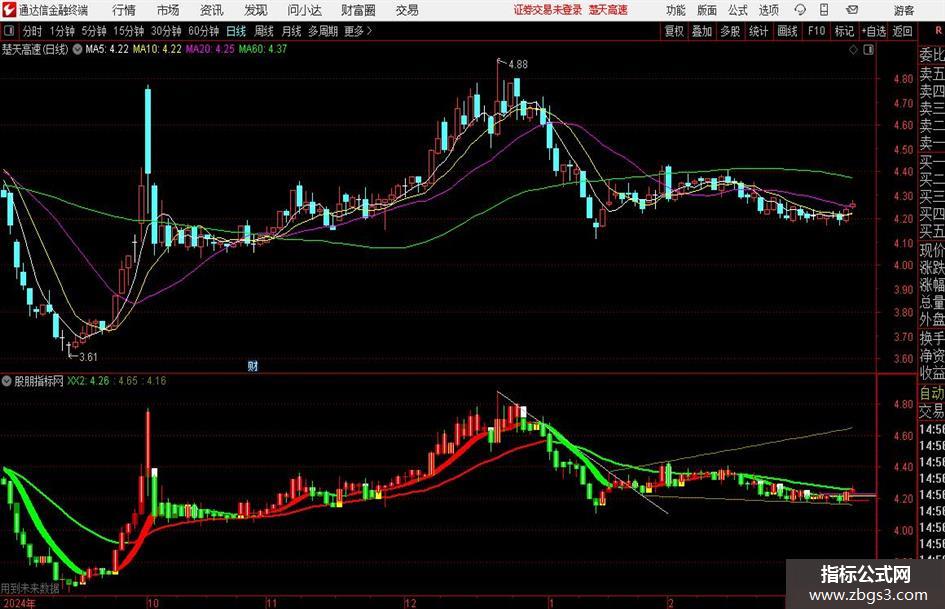Screen dimensions: 945x609
Task: Click the diamond icon above main chart
Action: tap(853, 50)
